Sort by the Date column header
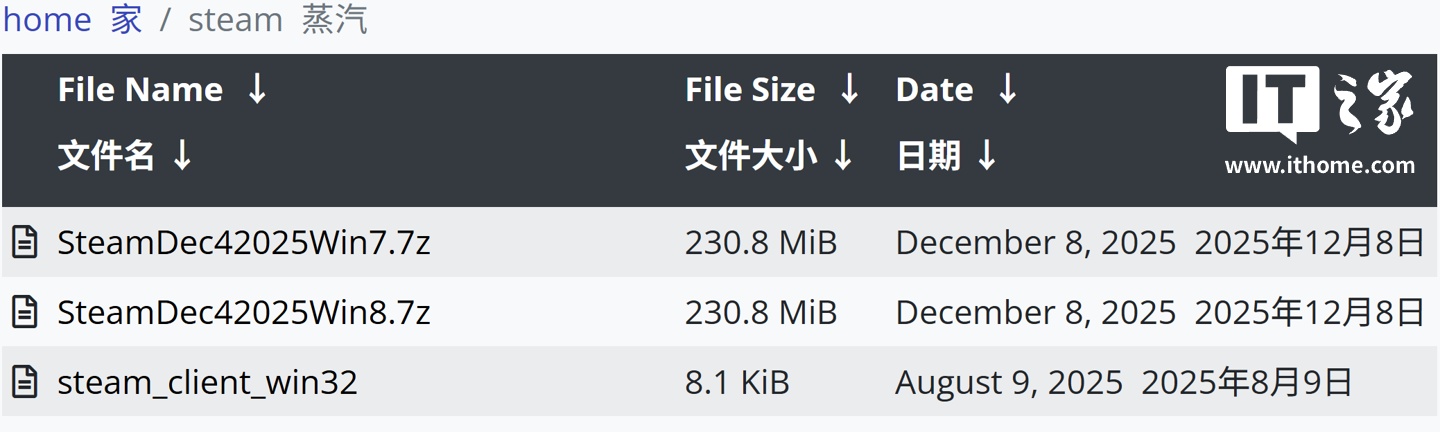 point(934,90)
